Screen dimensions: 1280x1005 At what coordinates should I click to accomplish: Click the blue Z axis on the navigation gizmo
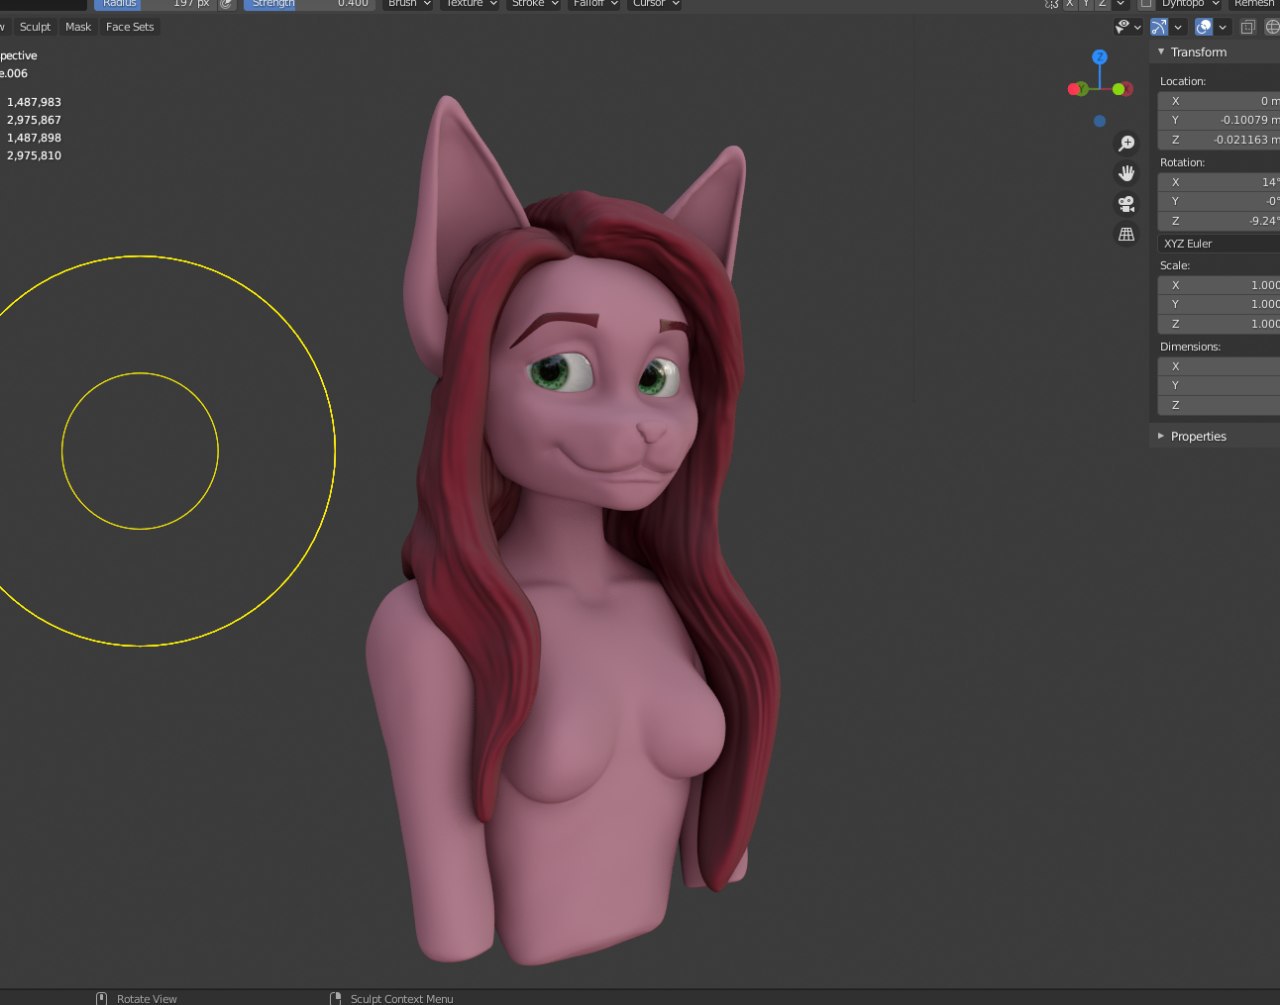(x=1100, y=57)
